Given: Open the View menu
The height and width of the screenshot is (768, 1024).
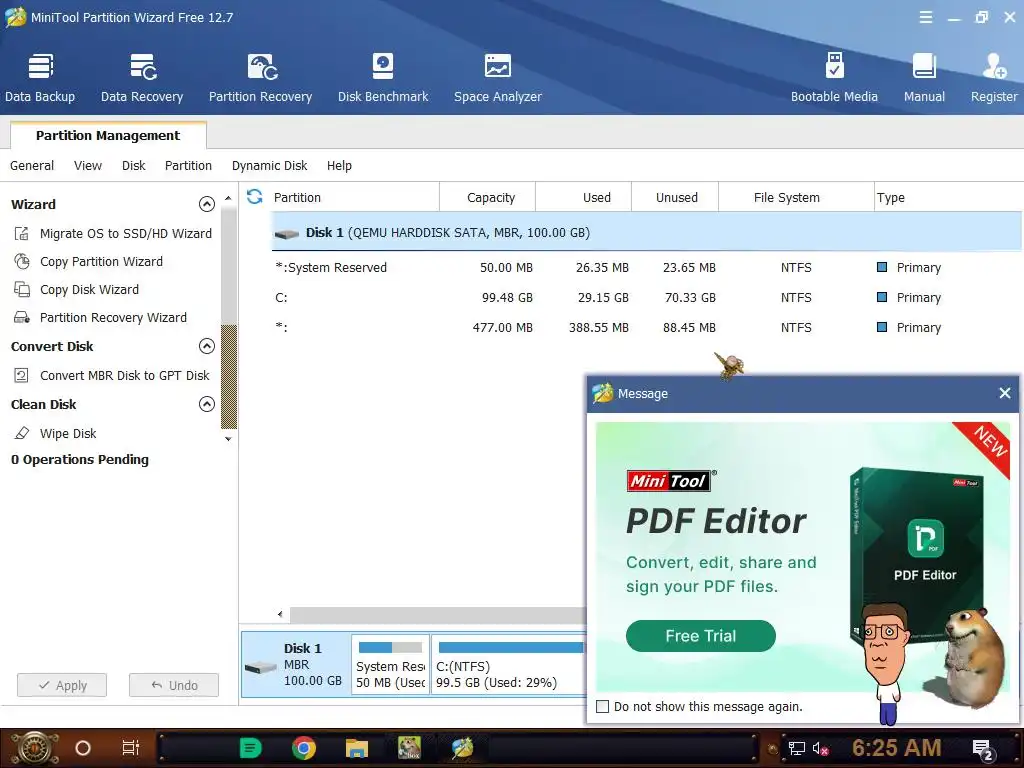Looking at the screenshot, I should click(x=88, y=166).
